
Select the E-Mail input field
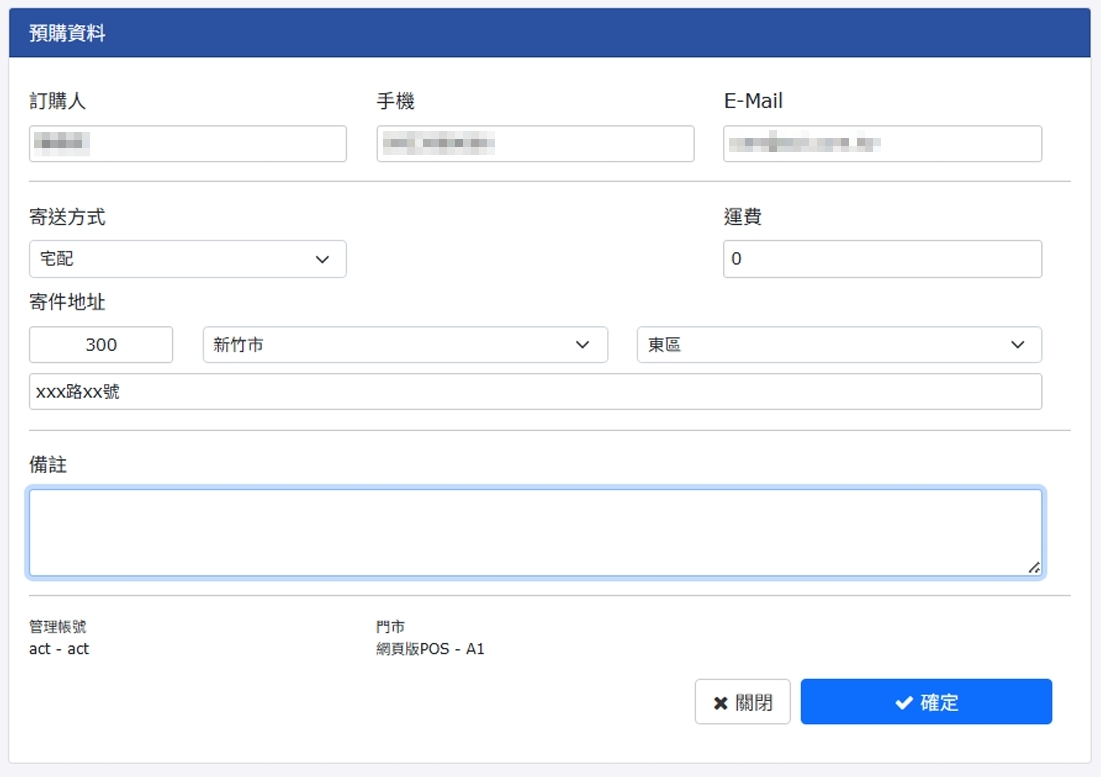882,143
